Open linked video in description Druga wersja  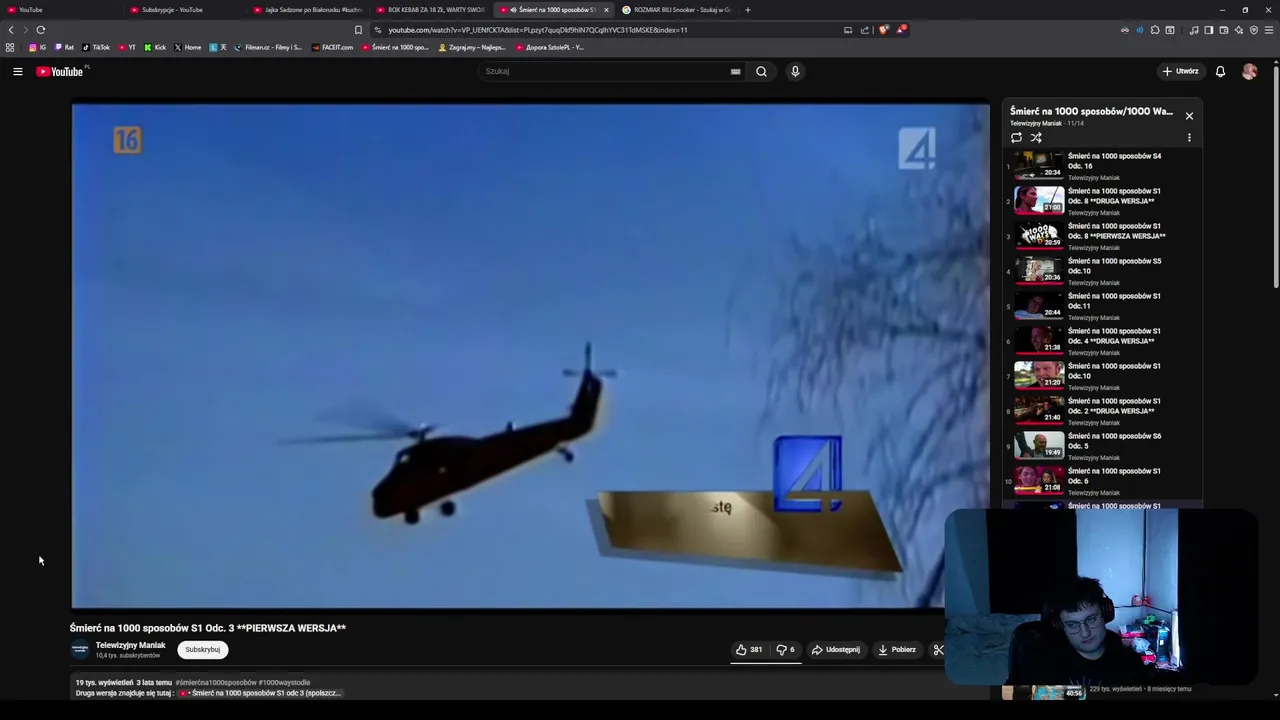coord(260,693)
